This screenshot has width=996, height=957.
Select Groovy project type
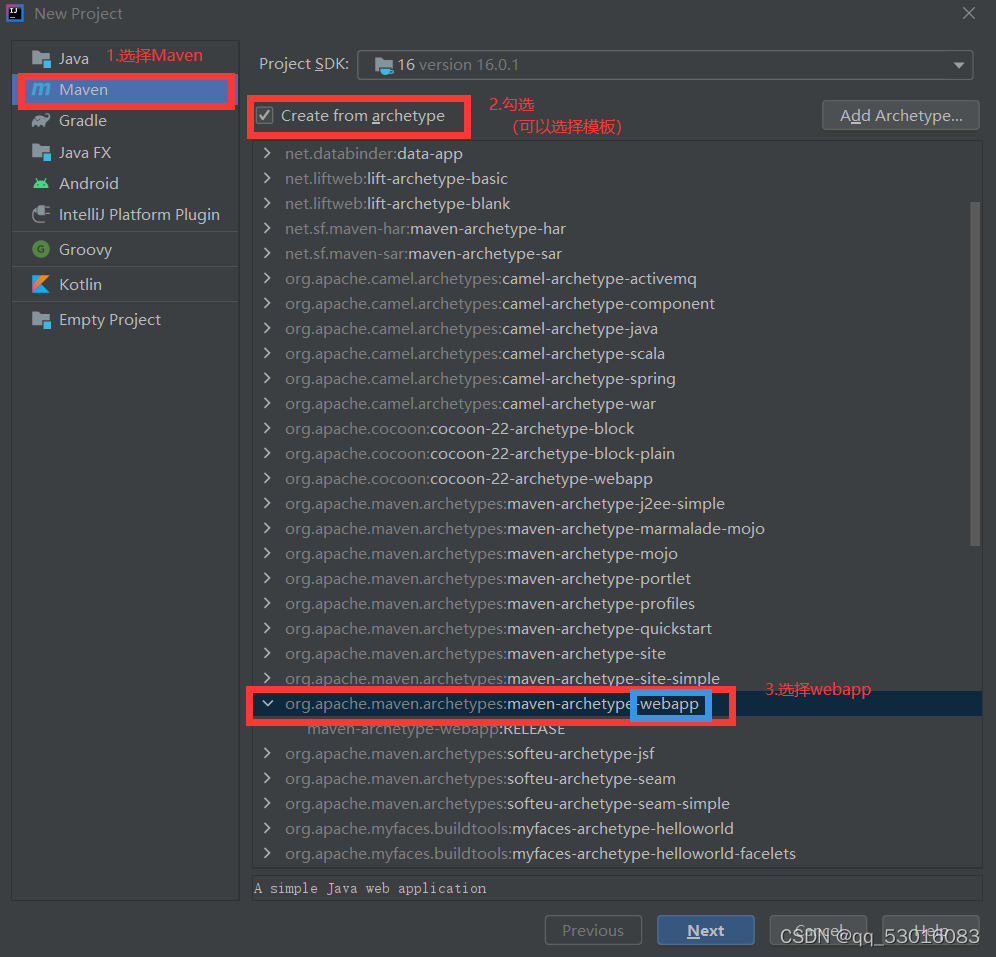(x=125, y=250)
